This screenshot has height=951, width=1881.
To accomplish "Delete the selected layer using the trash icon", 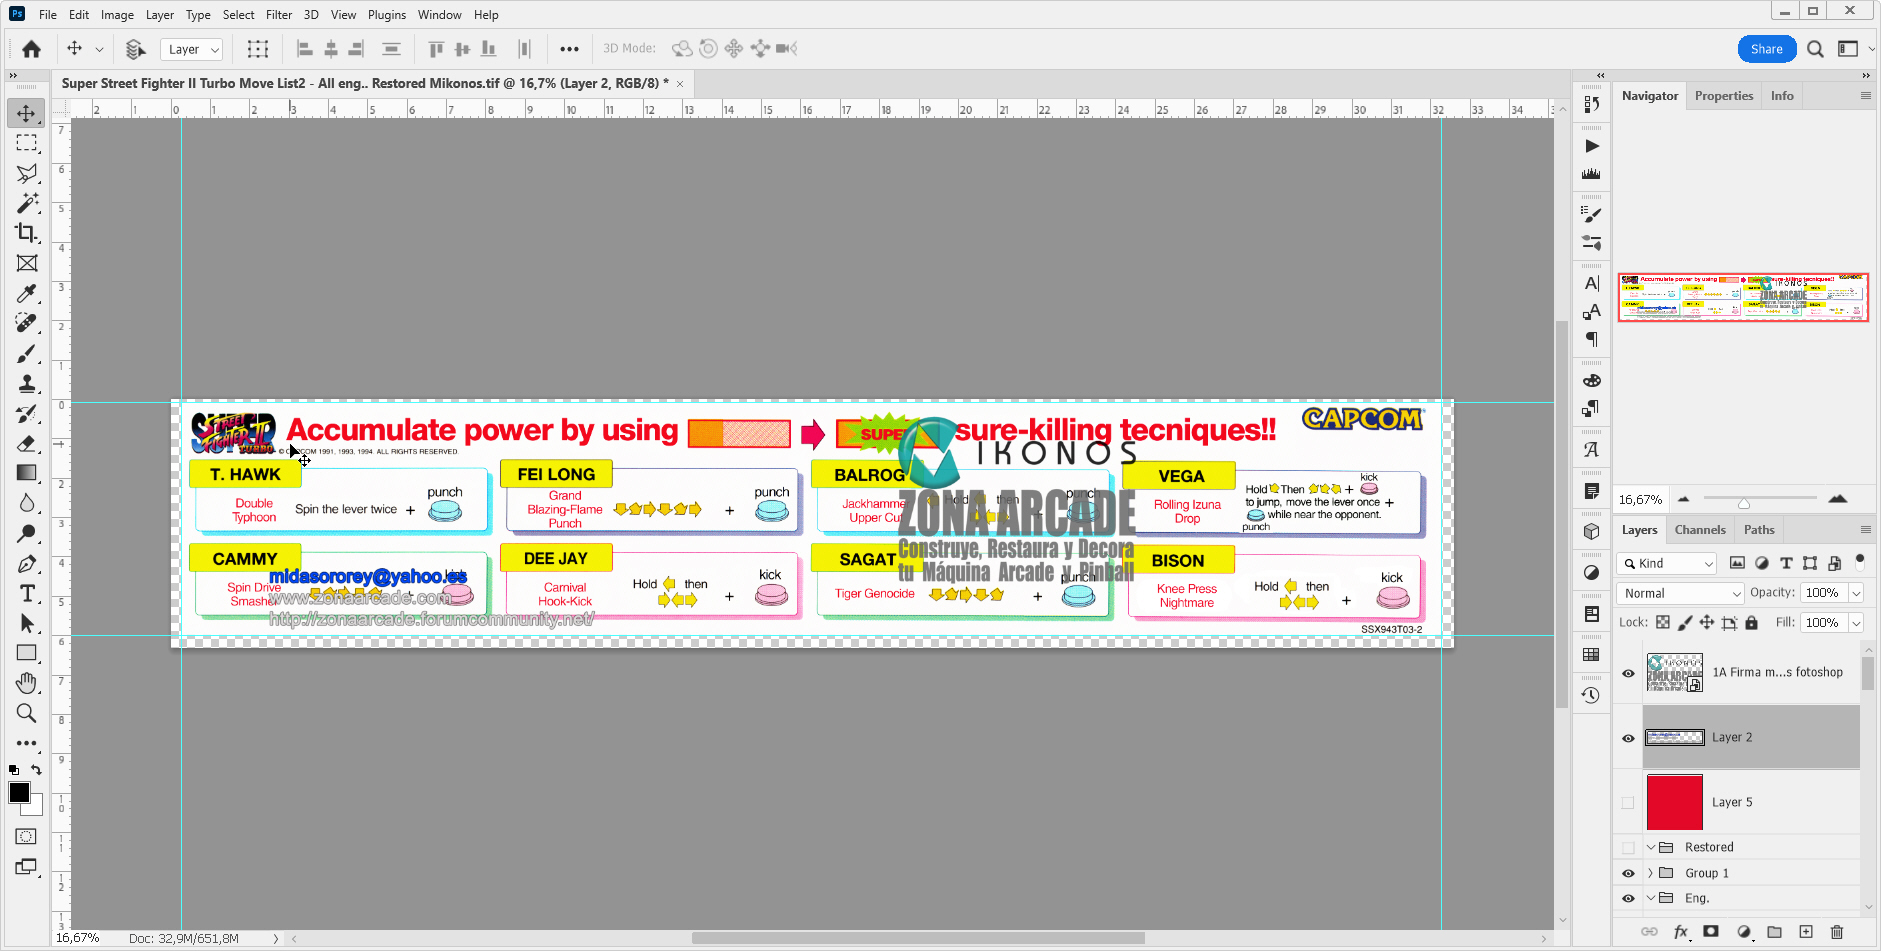I will [x=1838, y=931].
